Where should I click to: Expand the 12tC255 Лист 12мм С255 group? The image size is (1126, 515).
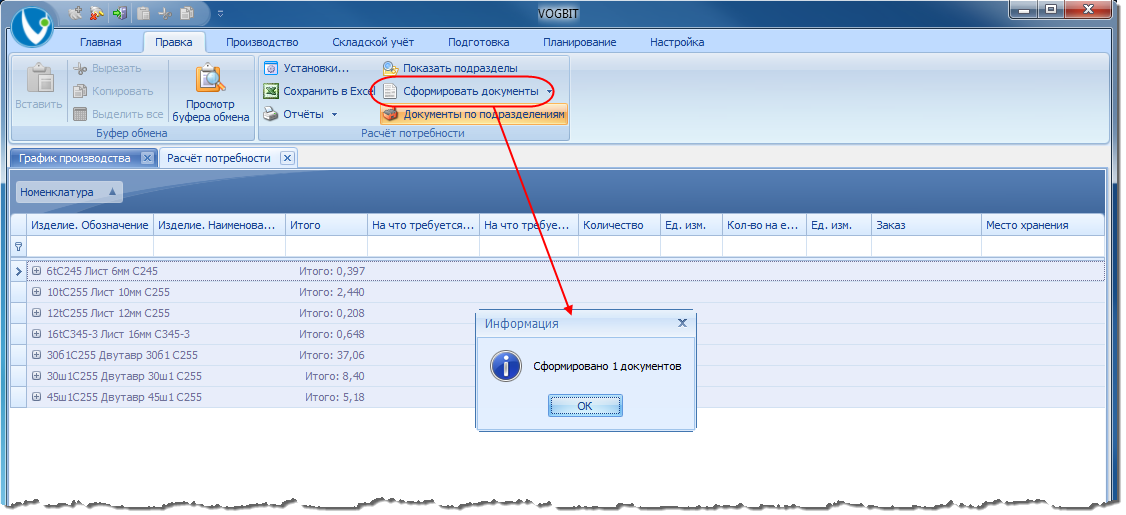pyautogui.click(x=37, y=313)
